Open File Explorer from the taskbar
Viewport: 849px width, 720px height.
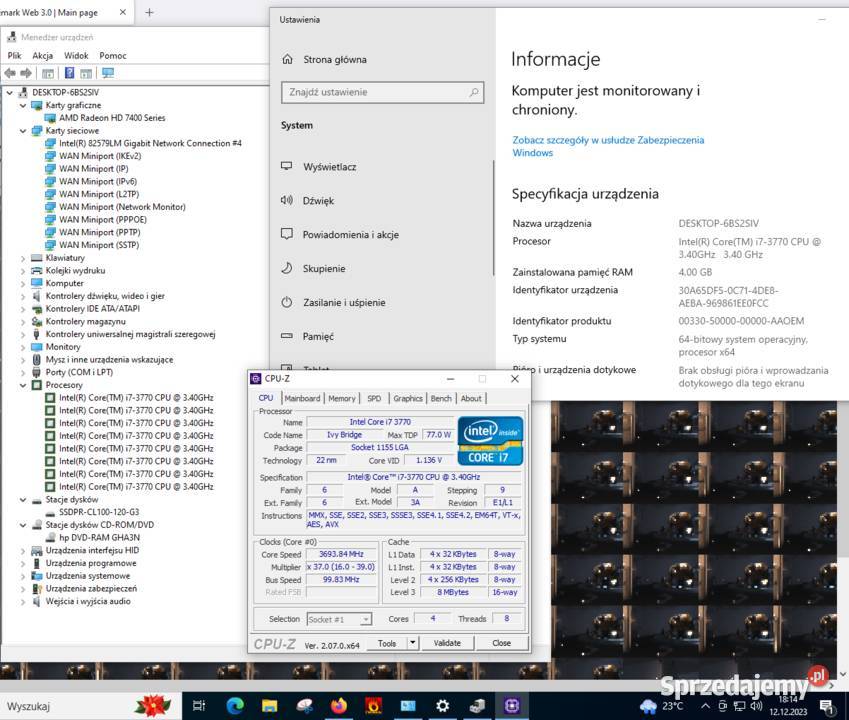click(x=269, y=705)
